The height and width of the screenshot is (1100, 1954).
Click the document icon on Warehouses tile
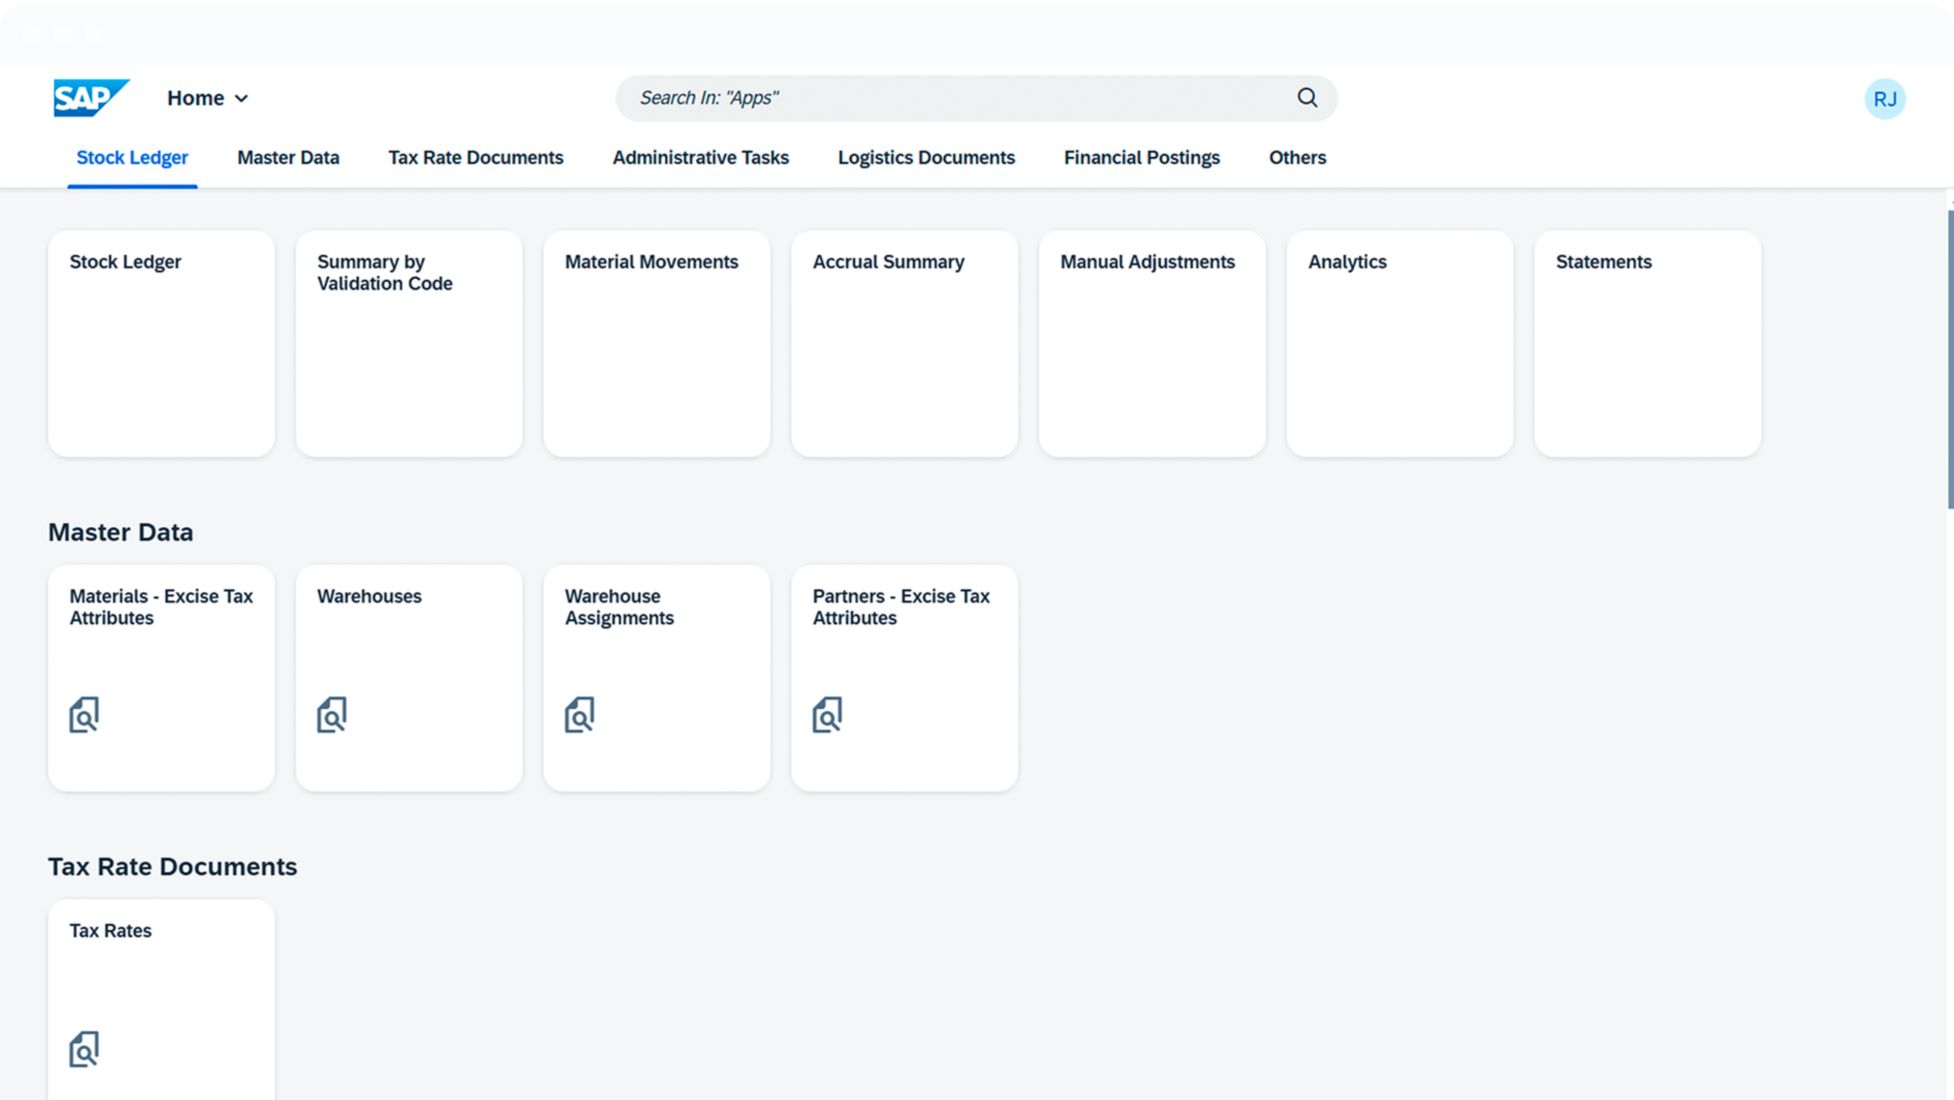click(332, 715)
